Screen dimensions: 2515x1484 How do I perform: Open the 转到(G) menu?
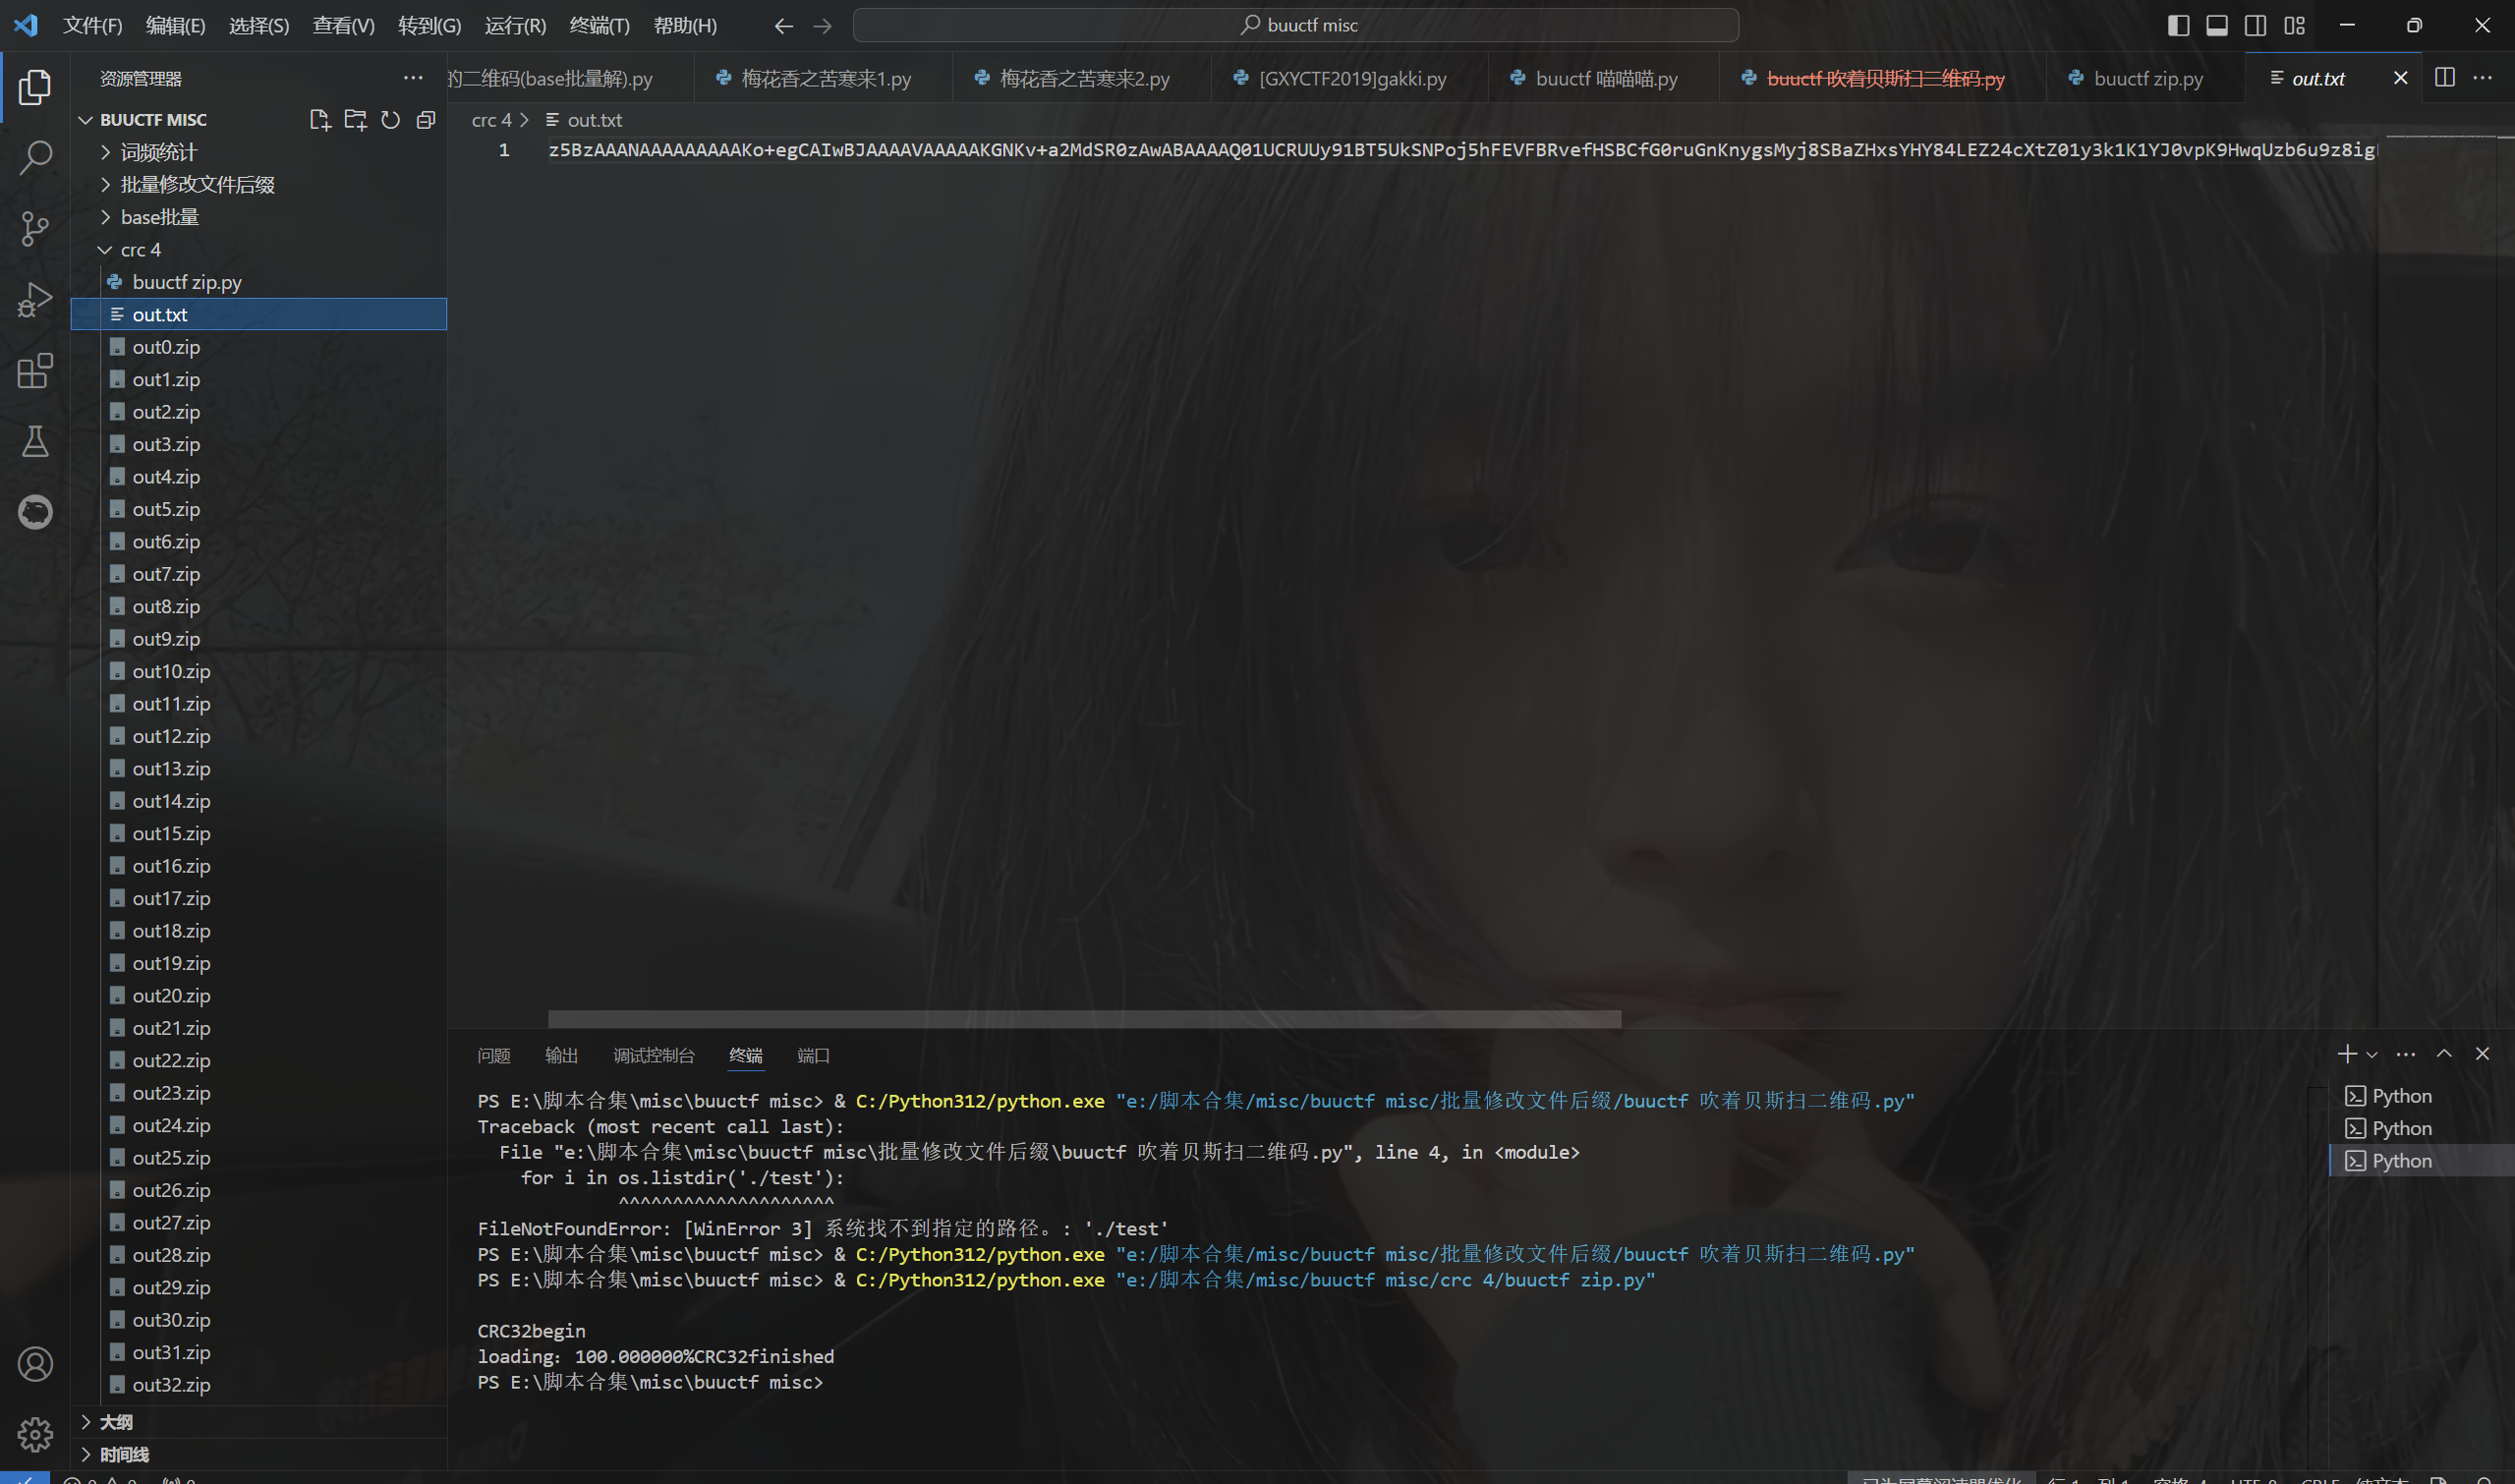tap(429, 26)
